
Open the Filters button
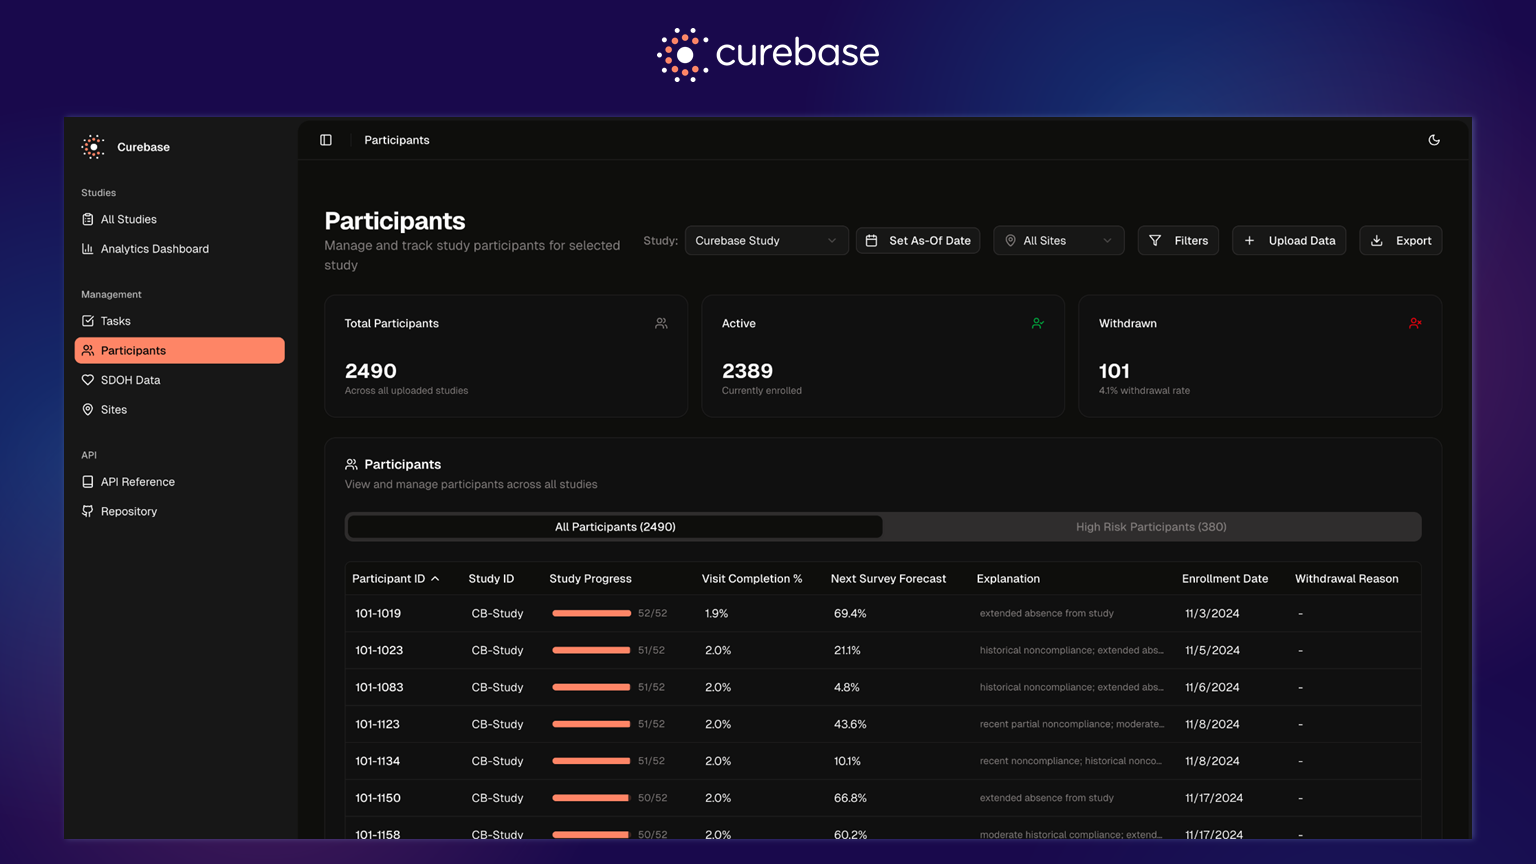1178,241
